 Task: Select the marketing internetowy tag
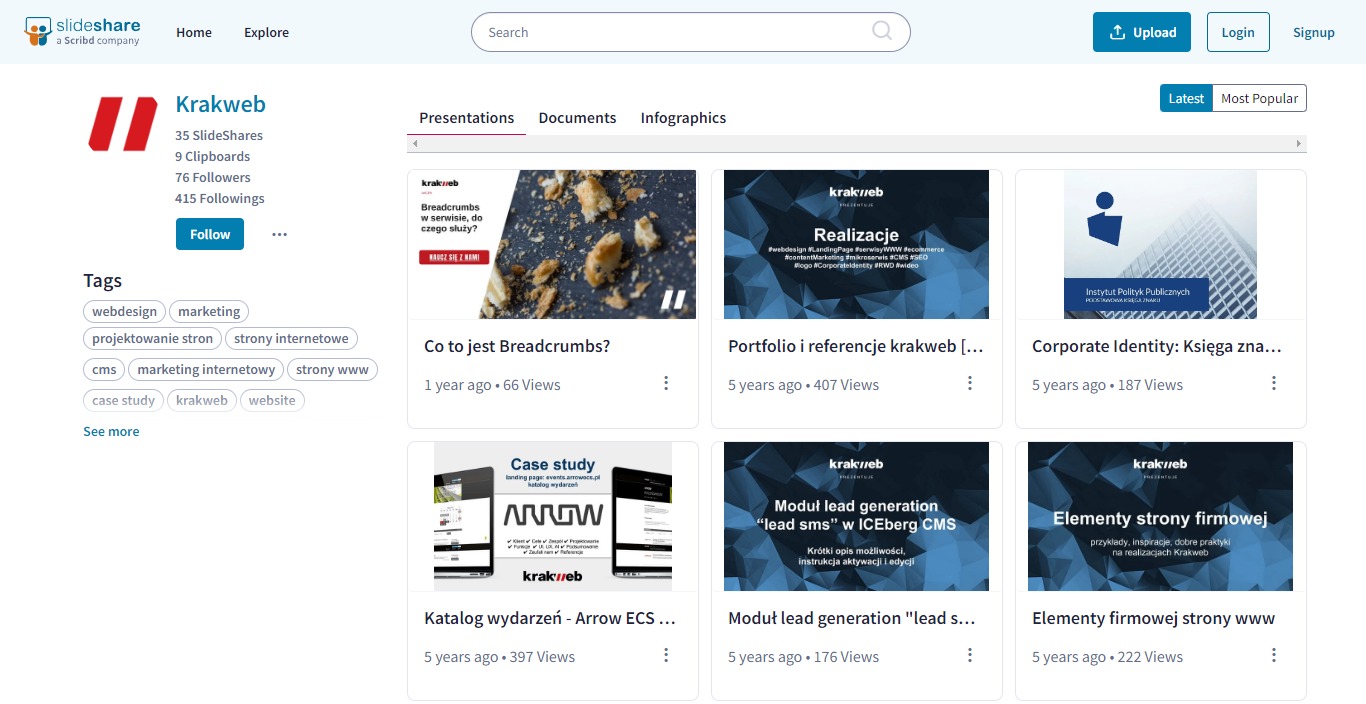206,369
